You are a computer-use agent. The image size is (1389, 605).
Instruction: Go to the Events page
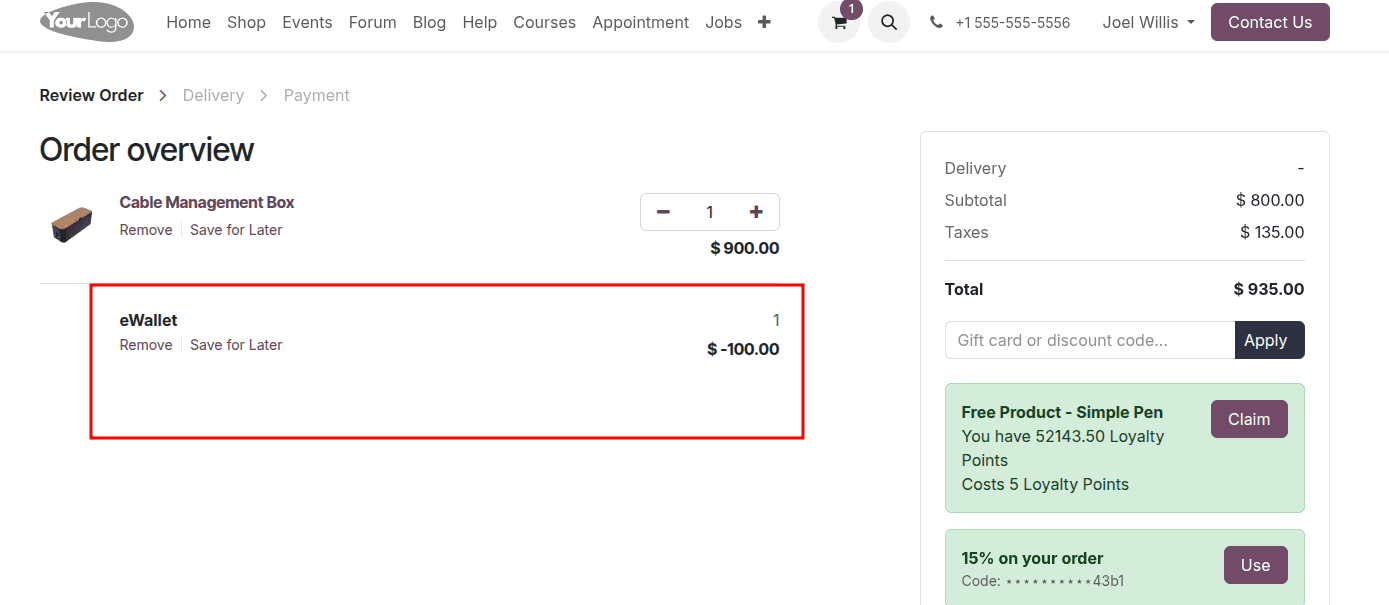[307, 22]
